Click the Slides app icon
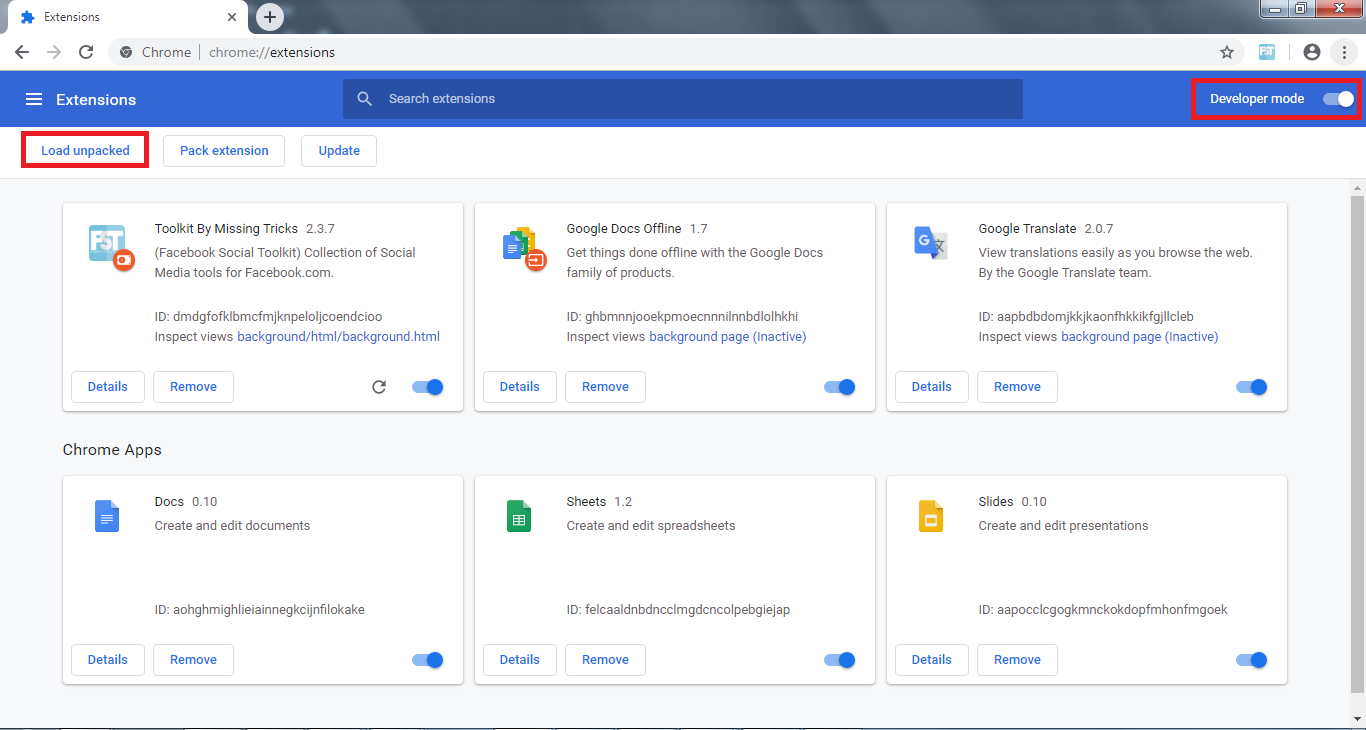Image resolution: width=1366 pixels, height=730 pixels. click(931, 515)
